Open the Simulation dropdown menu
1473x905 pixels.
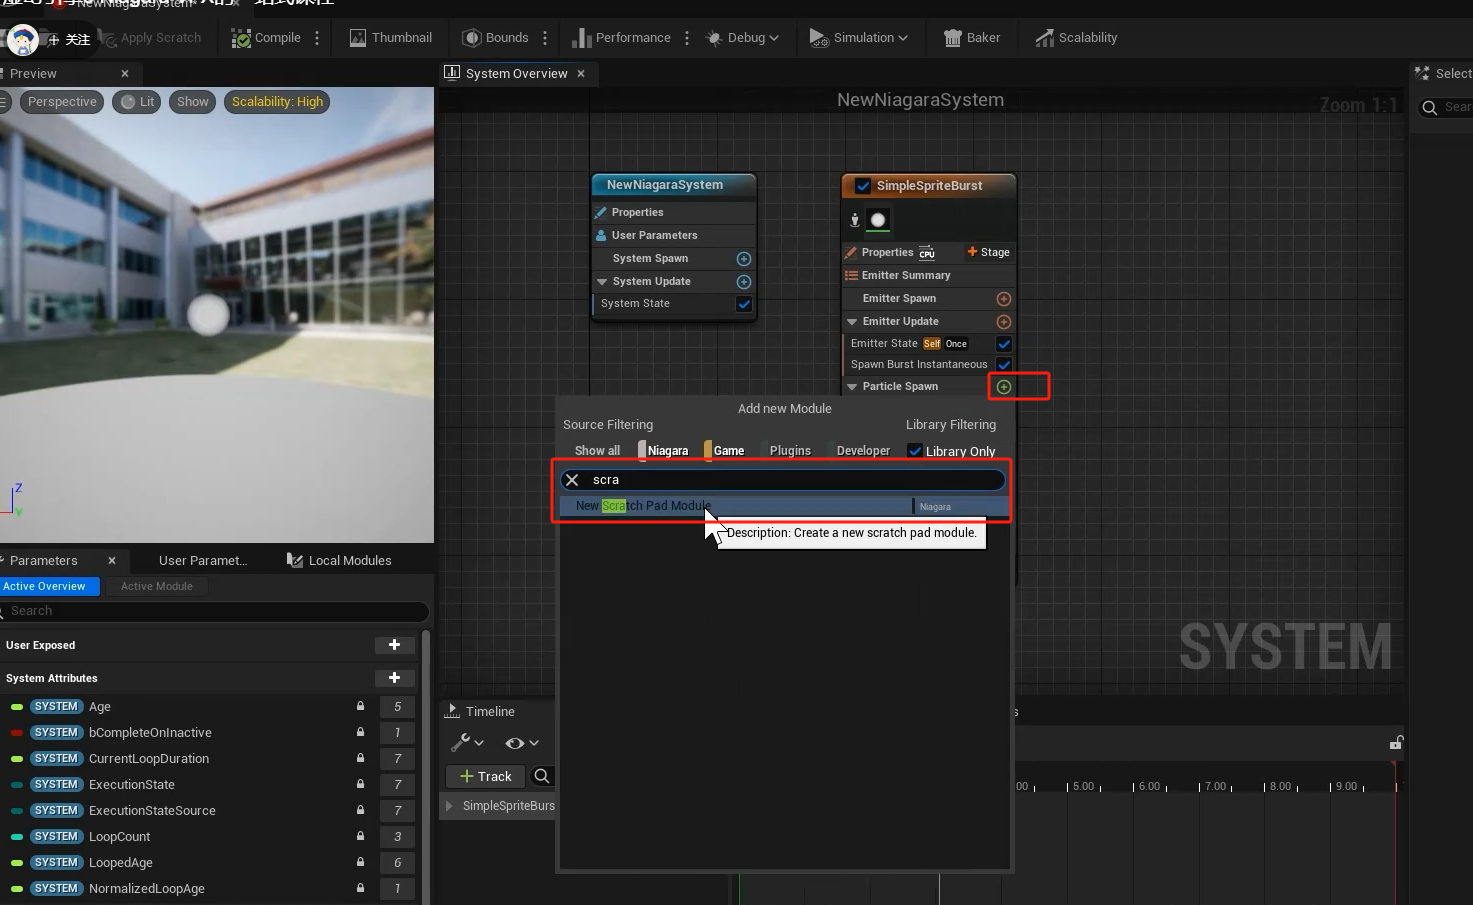(858, 38)
